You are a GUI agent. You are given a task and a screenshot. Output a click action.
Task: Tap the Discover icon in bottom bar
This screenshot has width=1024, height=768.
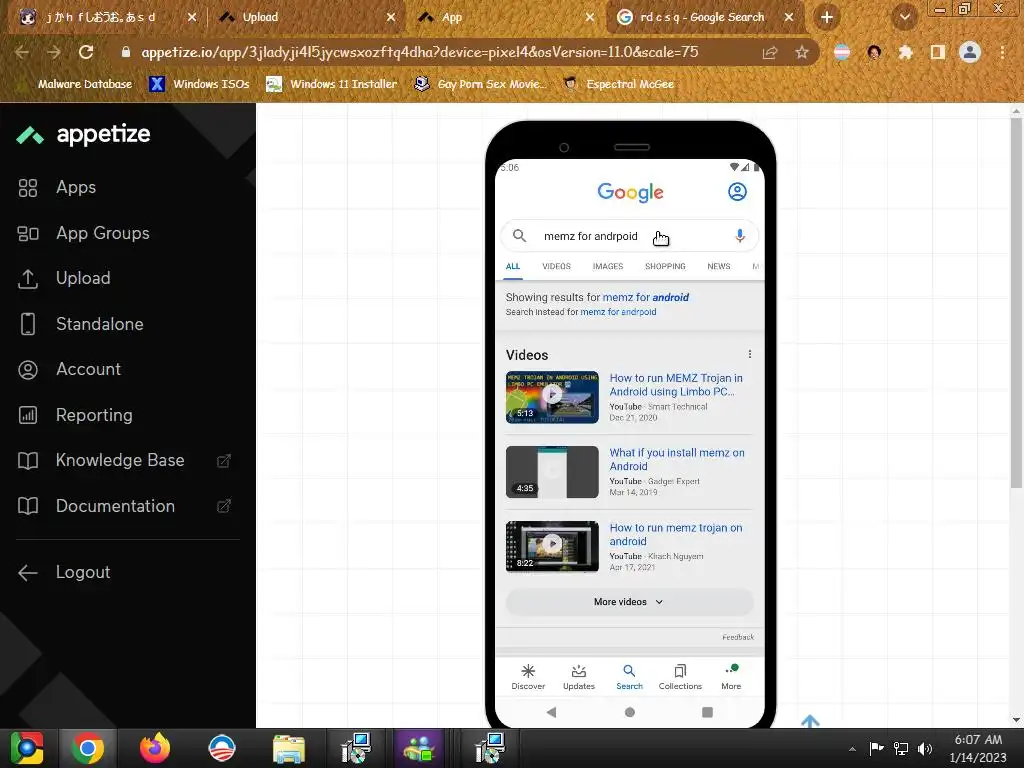pos(528,677)
